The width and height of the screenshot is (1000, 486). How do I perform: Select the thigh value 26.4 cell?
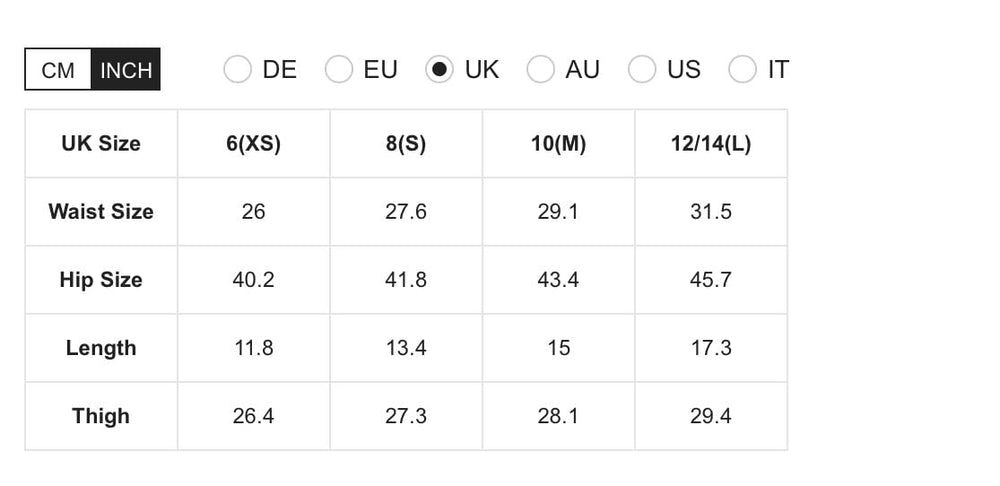(x=253, y=416)
